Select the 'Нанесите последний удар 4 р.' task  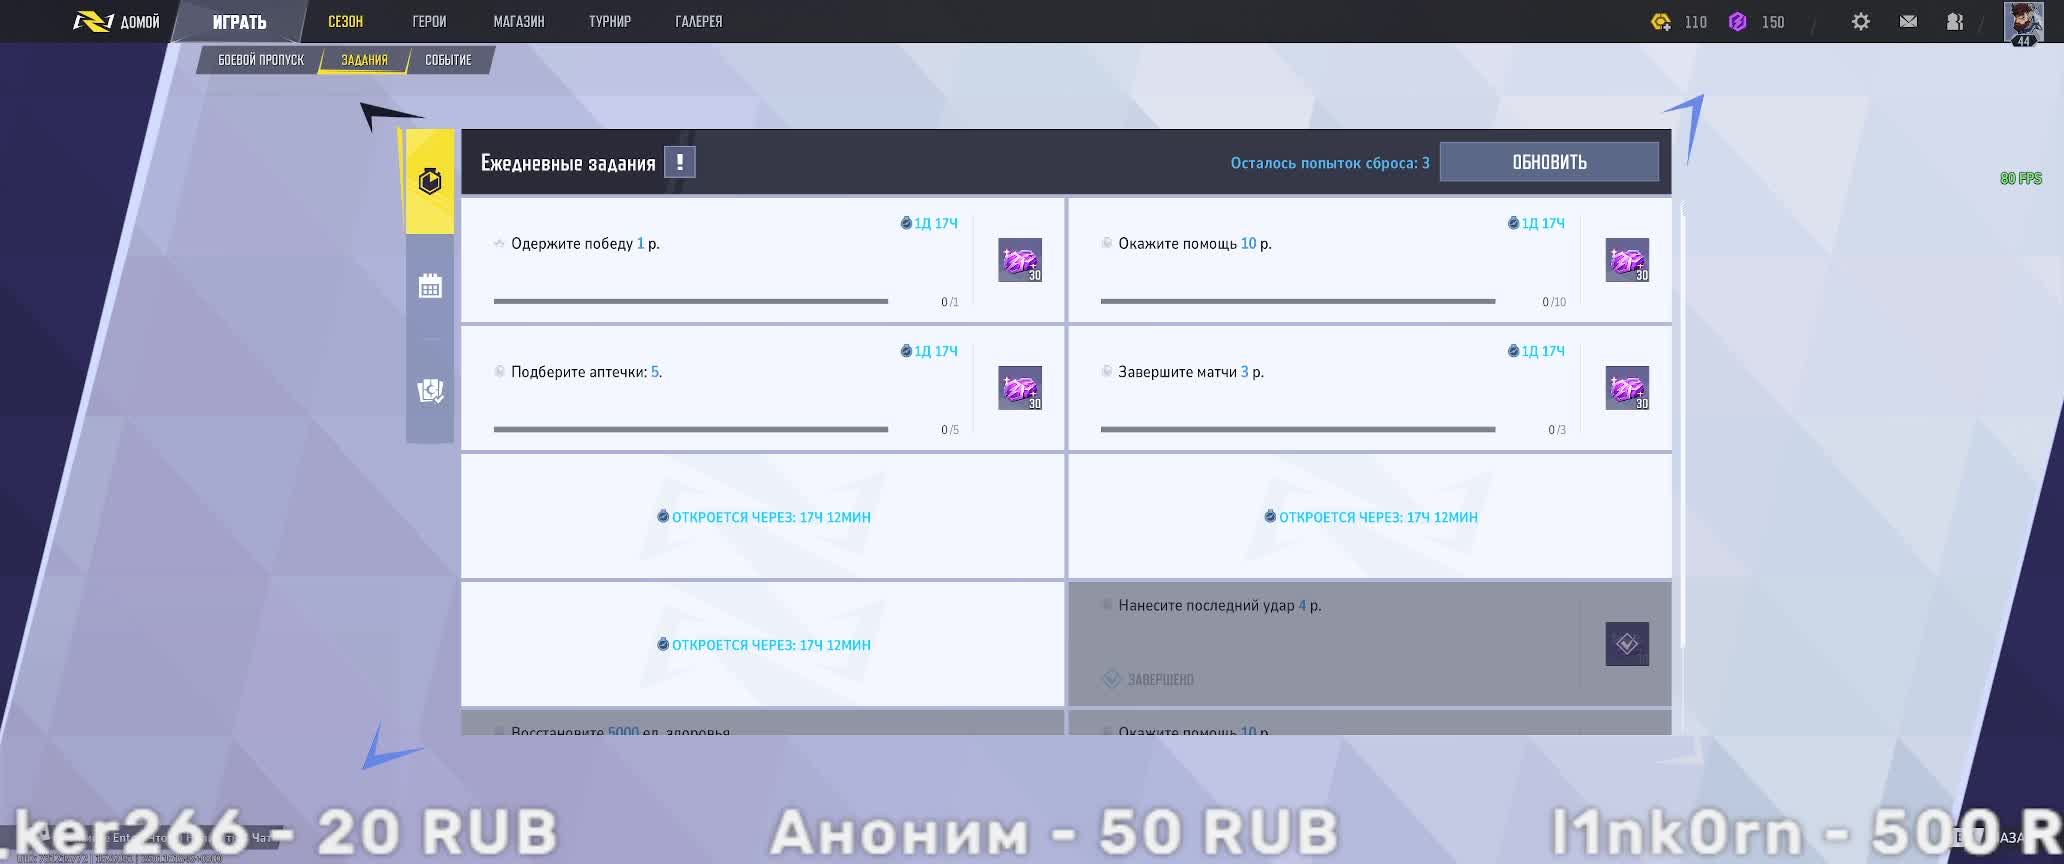(1369, 644)
